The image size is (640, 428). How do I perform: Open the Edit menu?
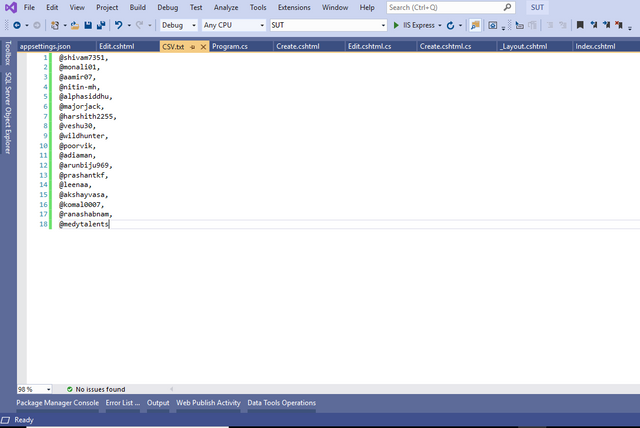point(52,7)
